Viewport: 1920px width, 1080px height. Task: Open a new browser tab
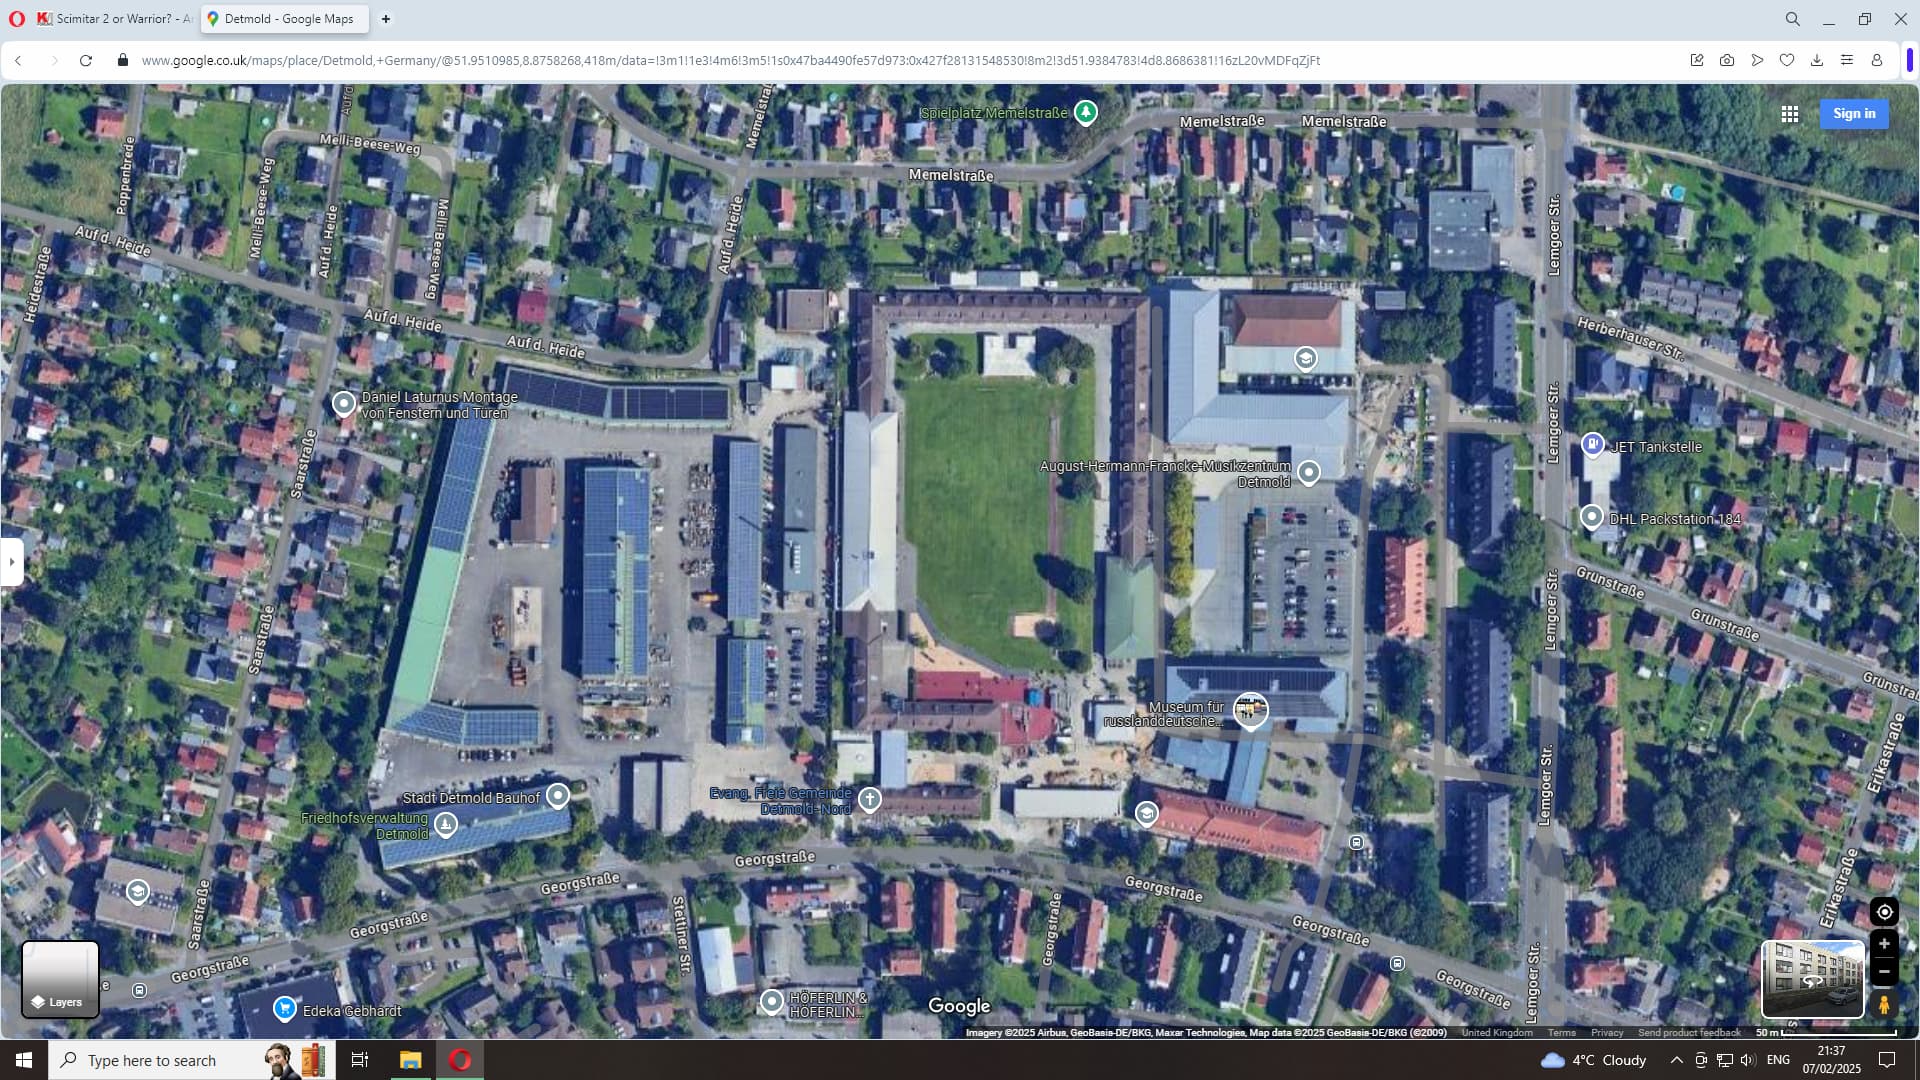[386, 19]
